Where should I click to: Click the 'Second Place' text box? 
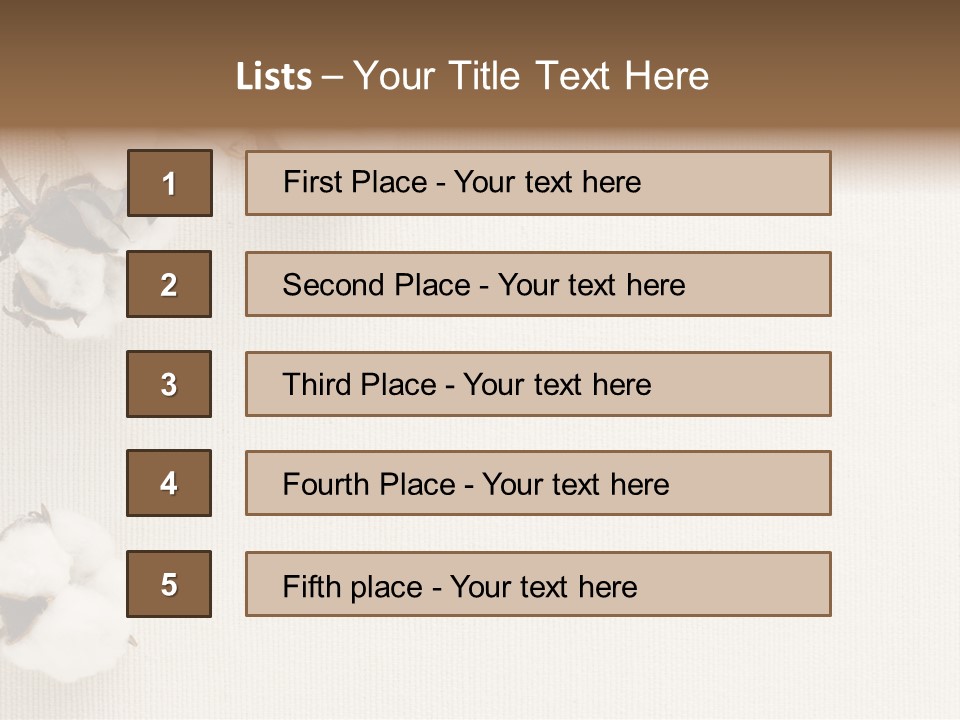(x=538, y=284)
